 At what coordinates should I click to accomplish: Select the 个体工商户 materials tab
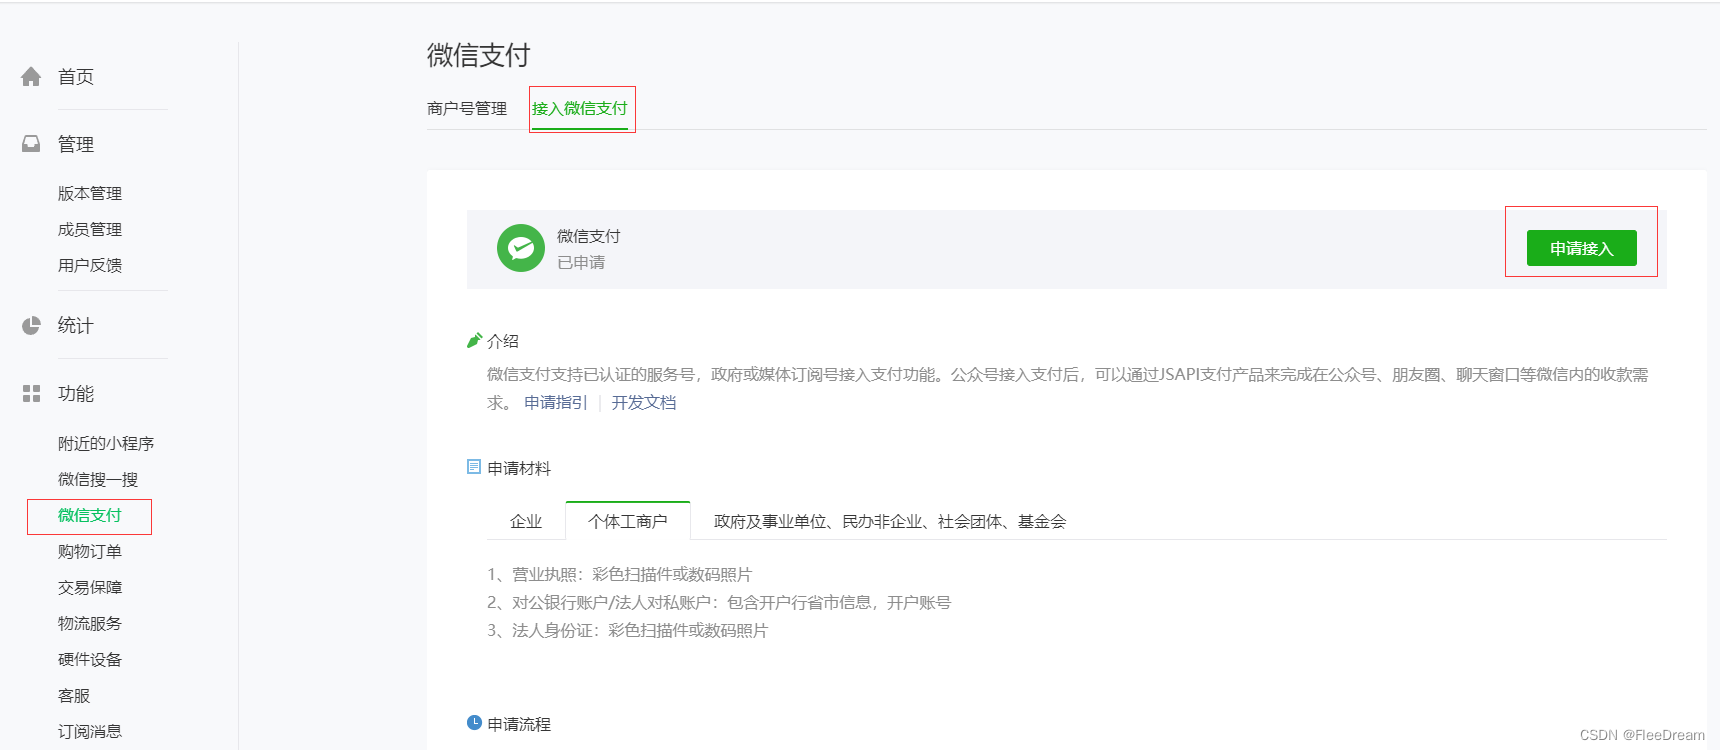click(628, 521)
